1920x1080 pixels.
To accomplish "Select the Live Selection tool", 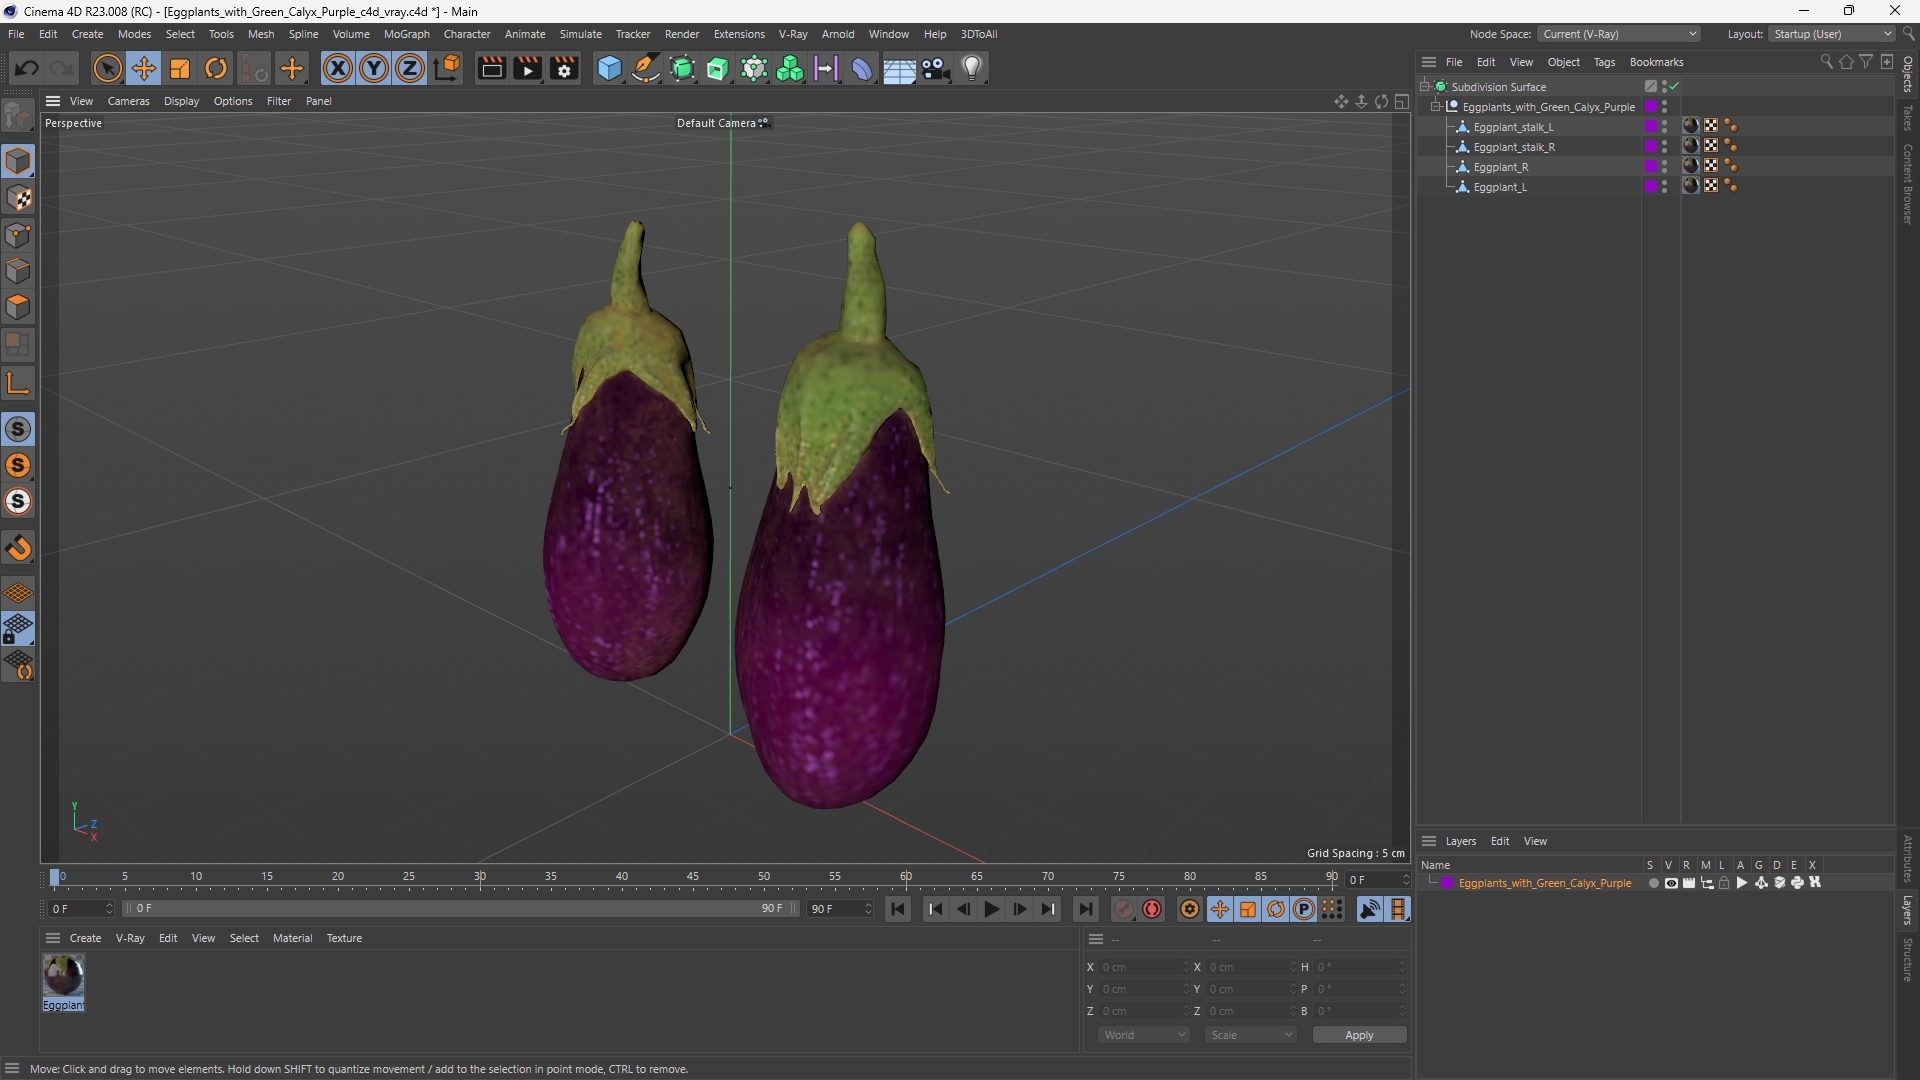I will point(107,68).
